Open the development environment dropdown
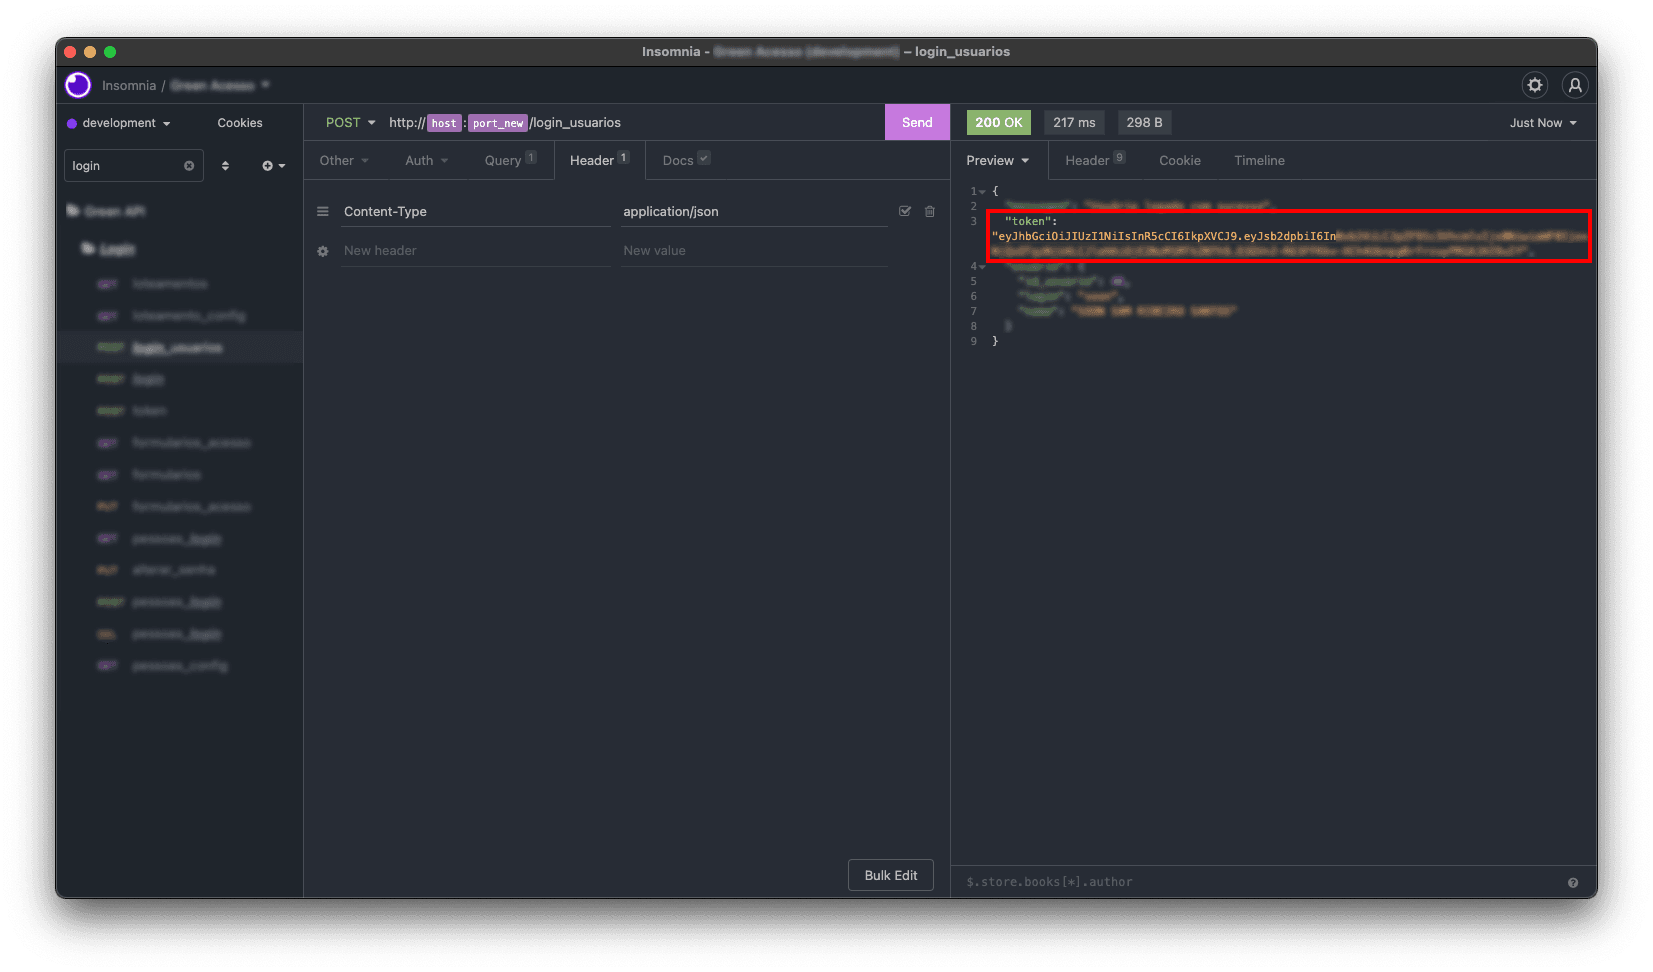The image size is (1653, 972). pyautogui.click(x=119, y=123)
